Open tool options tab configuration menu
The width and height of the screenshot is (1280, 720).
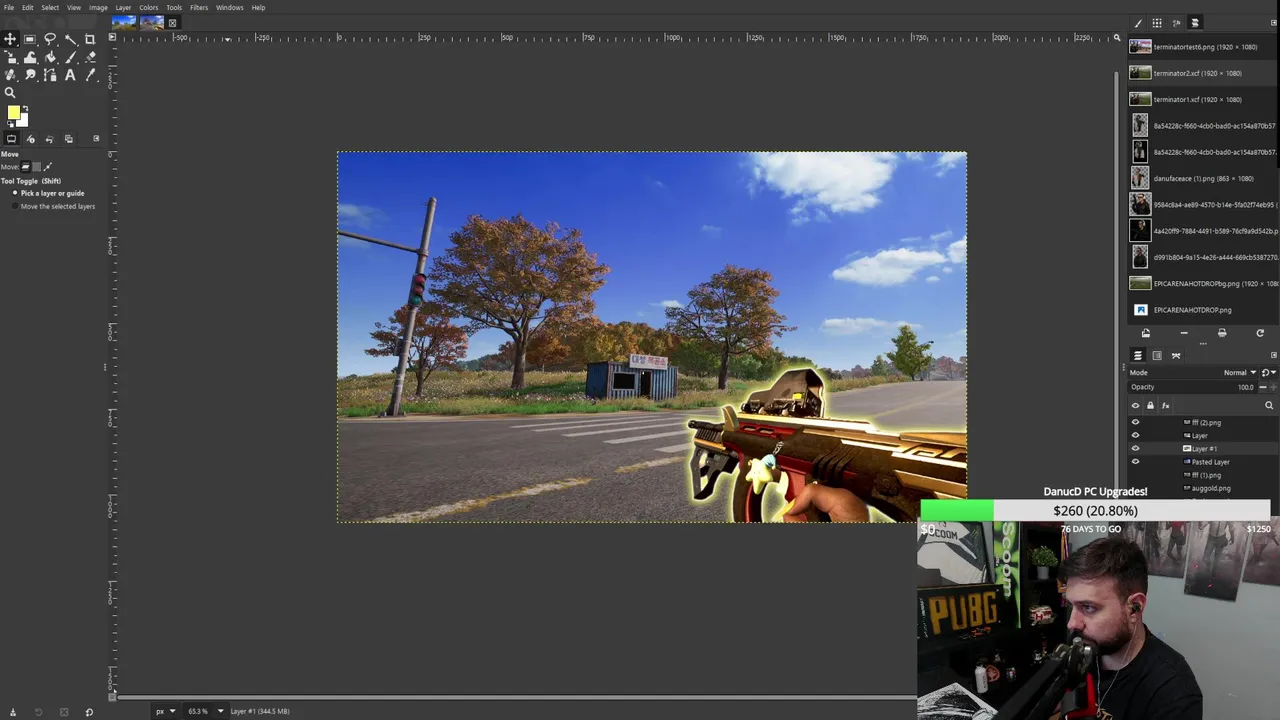[x=96, y=138]
